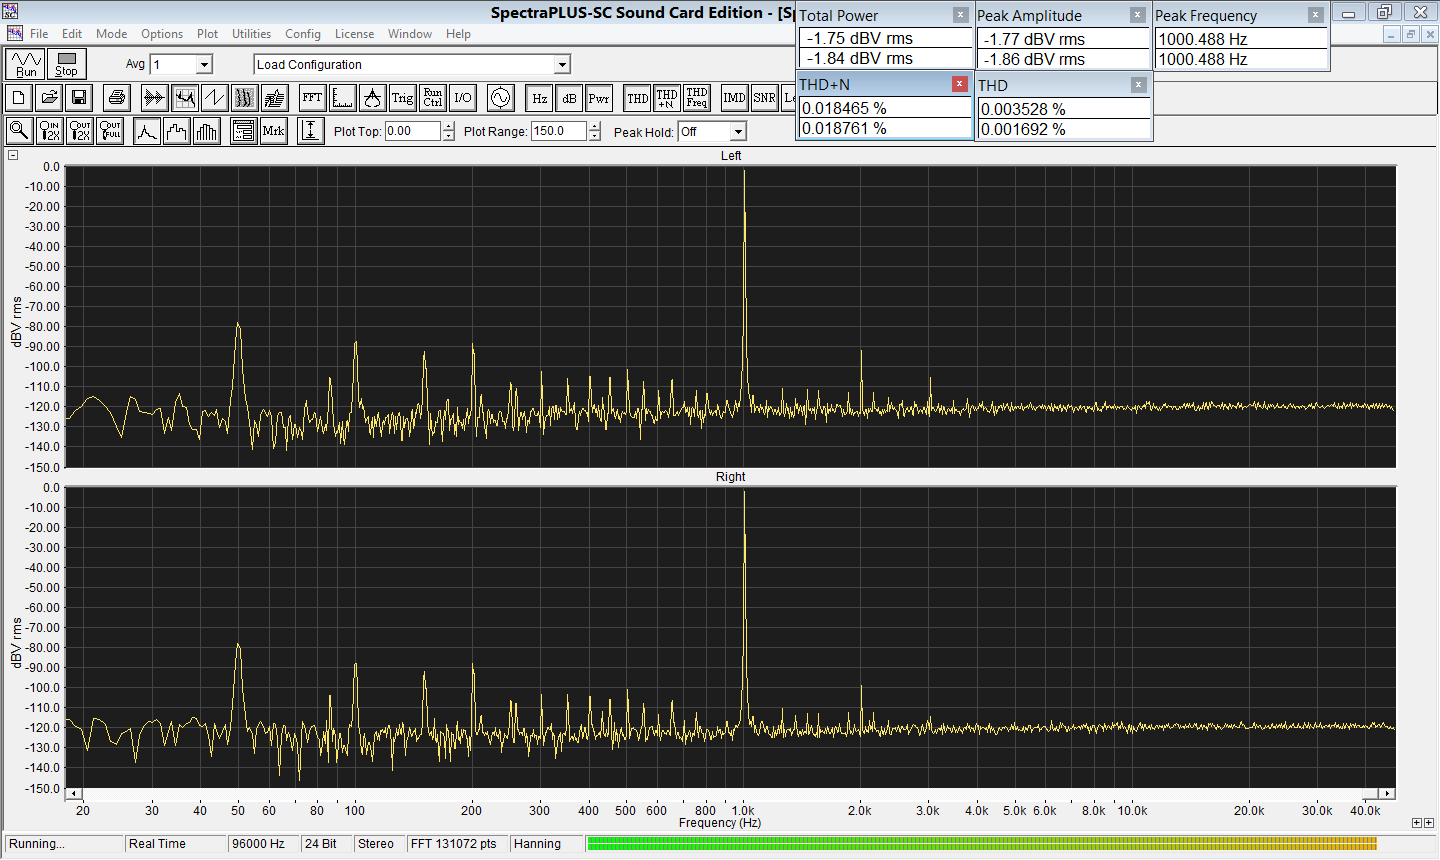Open the Avg averaging dropdown
The width and height of the screenshot is (1440, 860).
tap(204, 65)
